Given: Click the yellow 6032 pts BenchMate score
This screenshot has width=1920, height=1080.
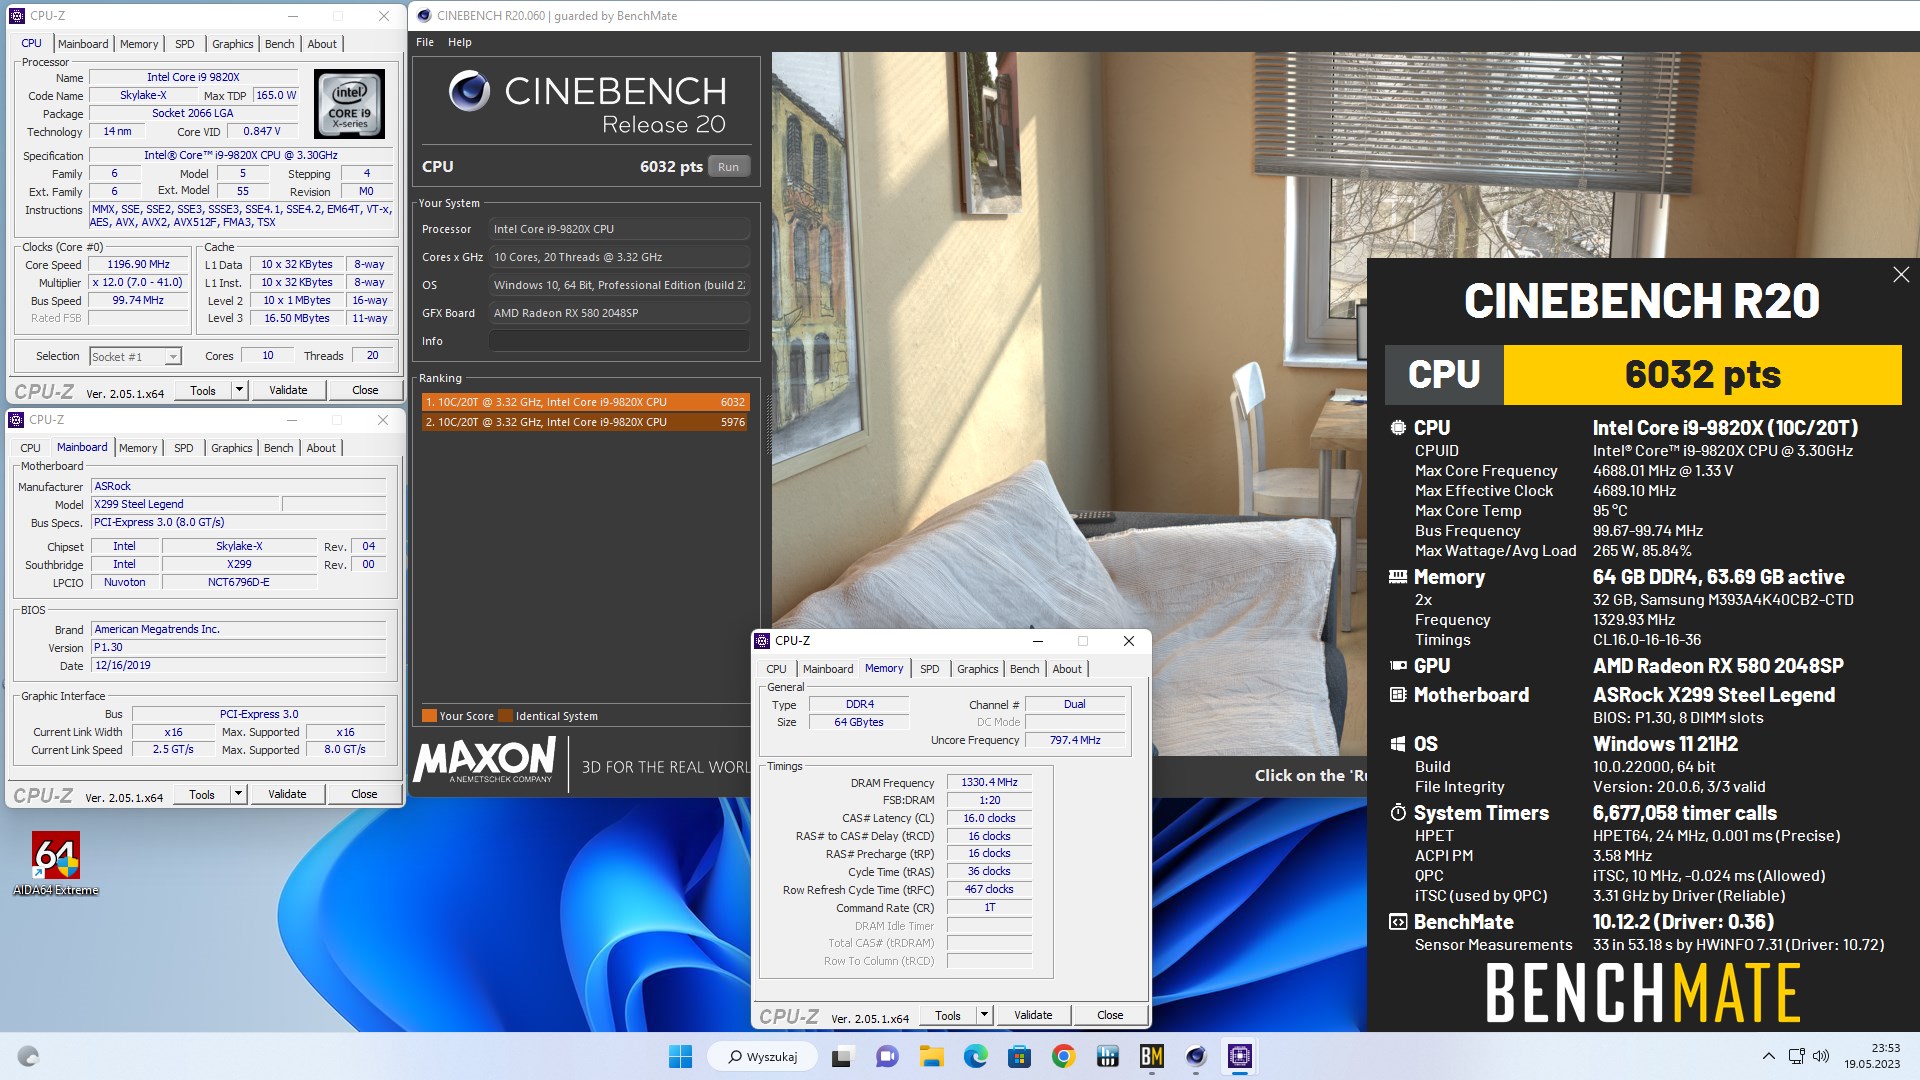Looking at the screenshot, I should [1702, 375].
